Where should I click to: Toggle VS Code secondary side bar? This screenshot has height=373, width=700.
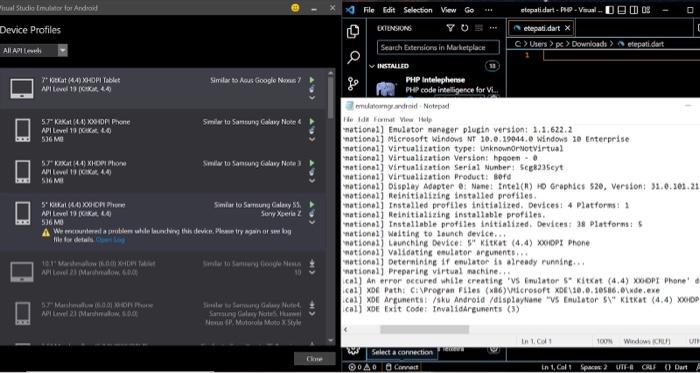coord(634,10)
